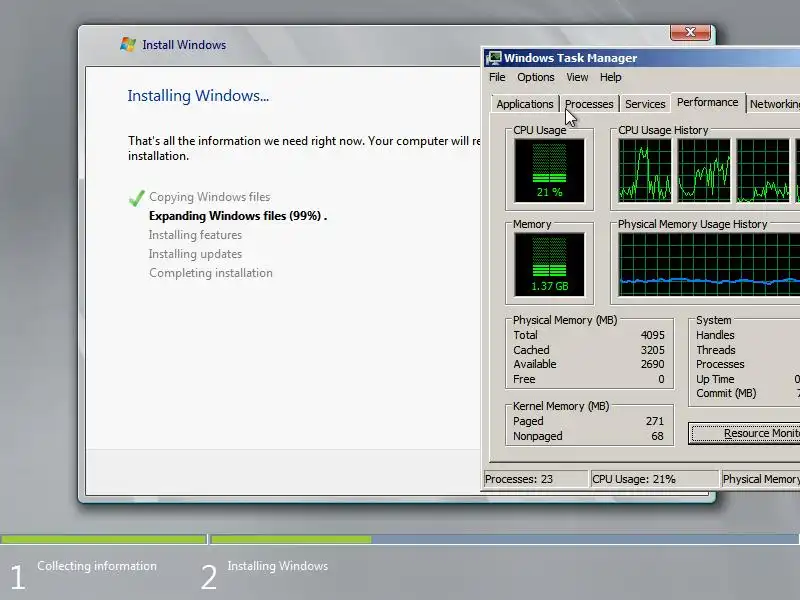Click the Available memory value 2690

coord(653,364)
